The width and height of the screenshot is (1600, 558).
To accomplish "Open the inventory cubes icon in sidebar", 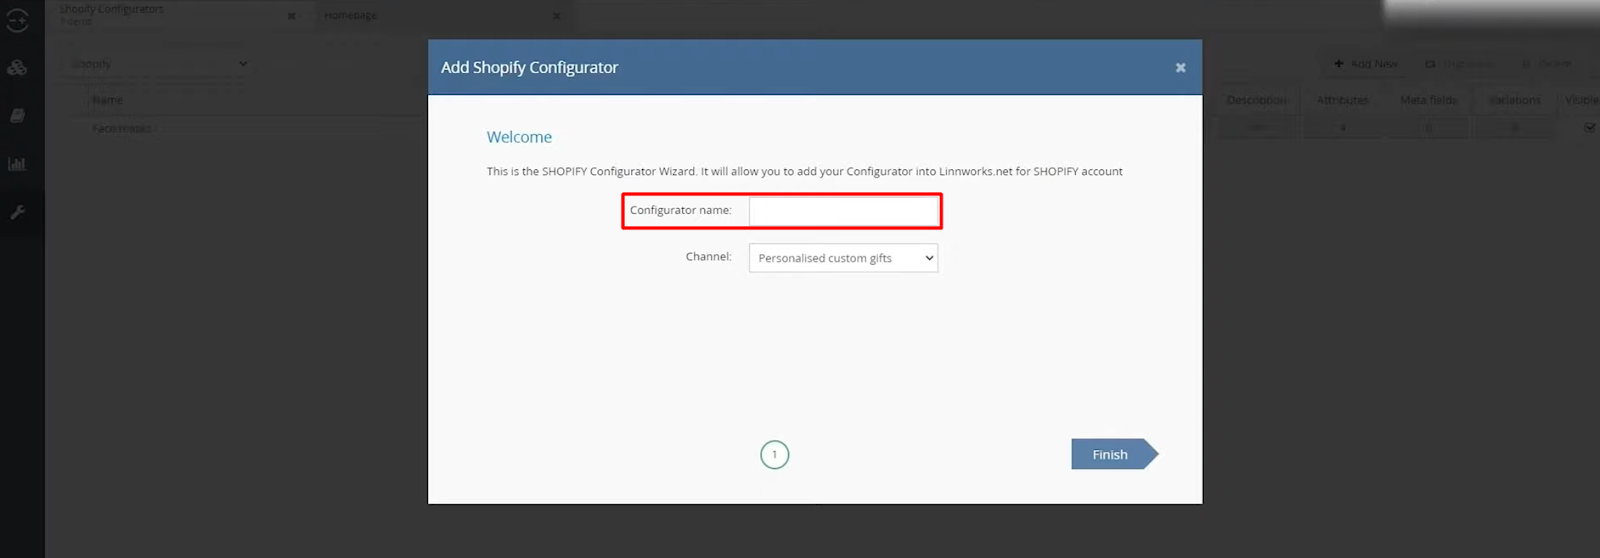I will tap(17, 68).
